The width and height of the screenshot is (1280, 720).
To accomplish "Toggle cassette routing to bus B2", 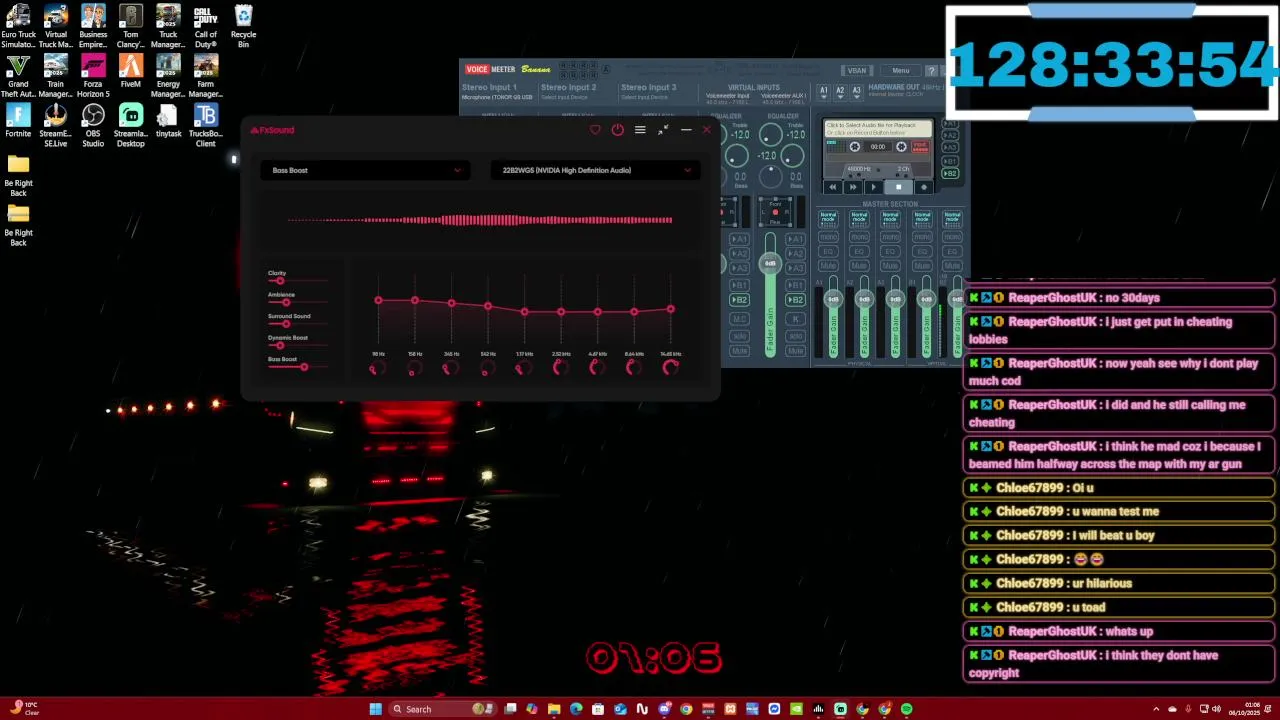I will coord(951,173).
